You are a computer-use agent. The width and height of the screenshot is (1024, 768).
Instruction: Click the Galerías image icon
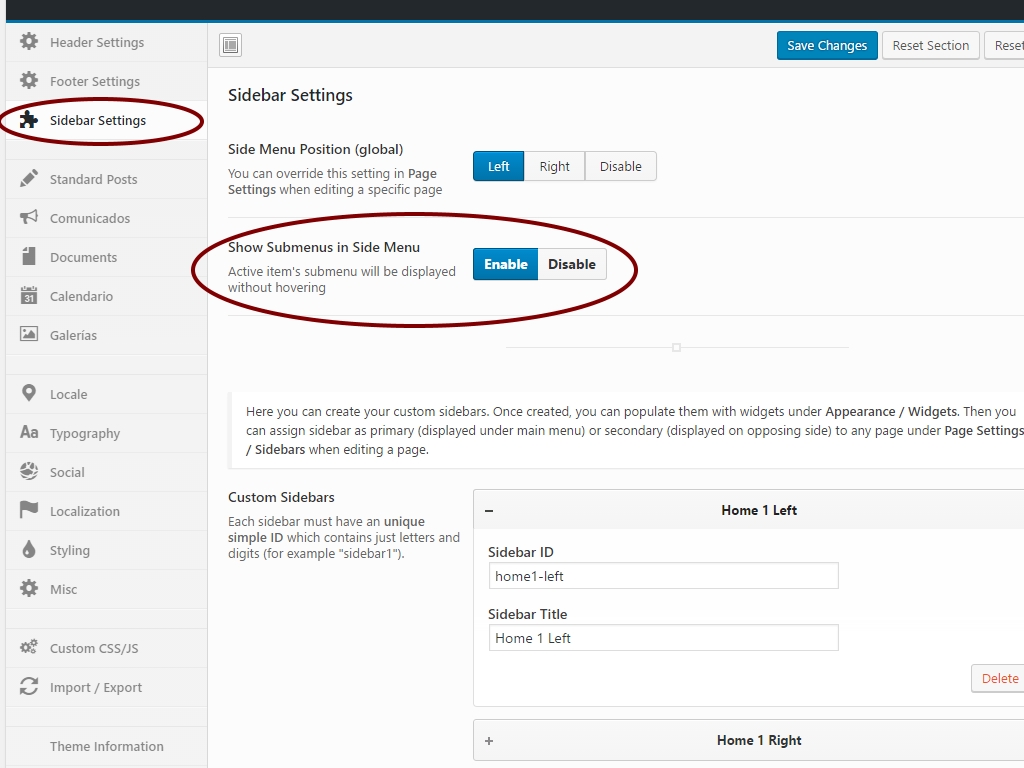[29, 335]
